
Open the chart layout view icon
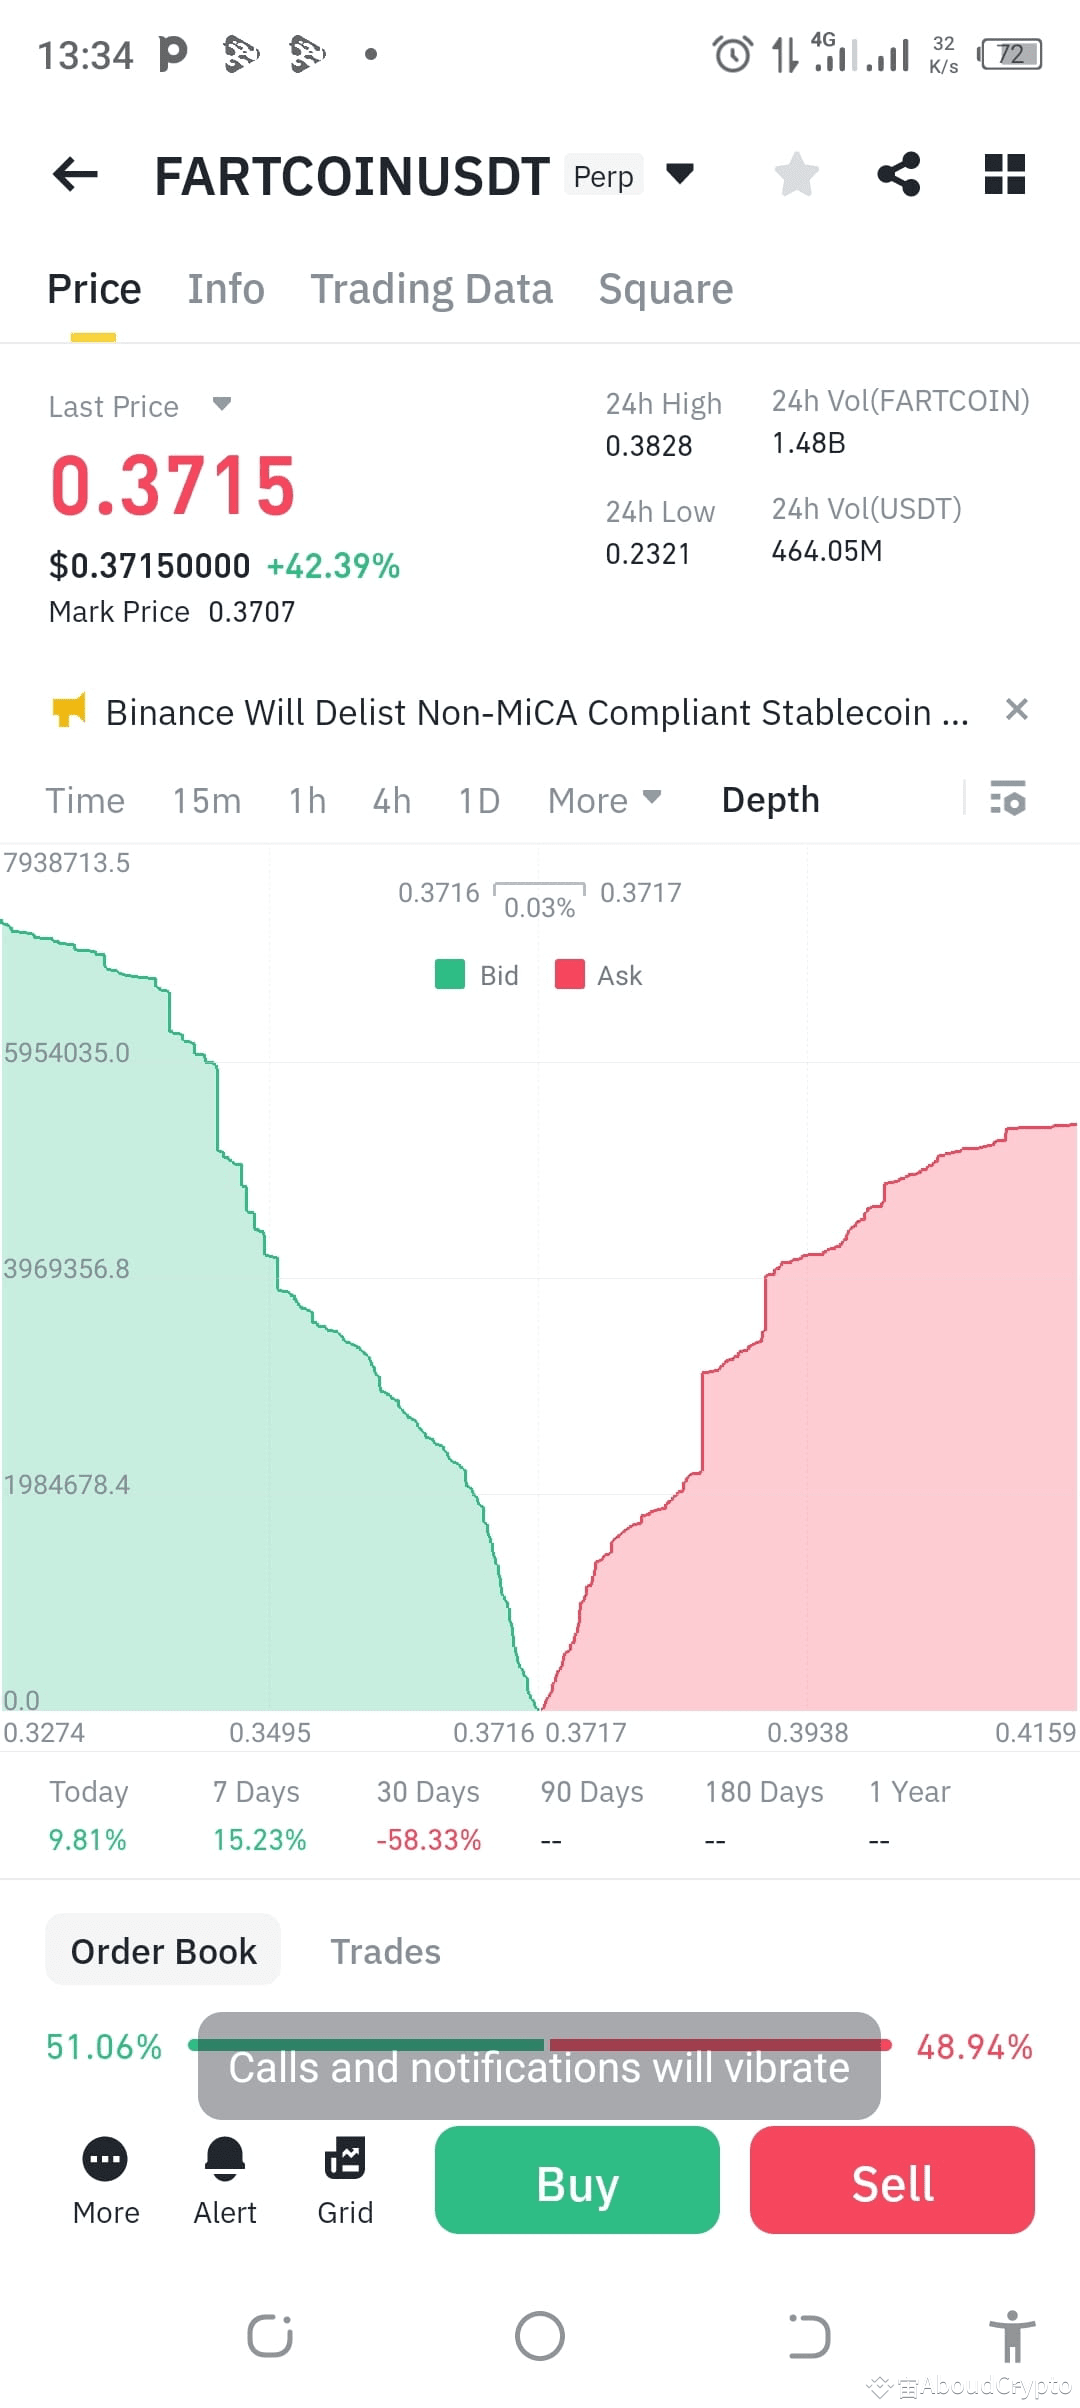(x=1004, y=174)
